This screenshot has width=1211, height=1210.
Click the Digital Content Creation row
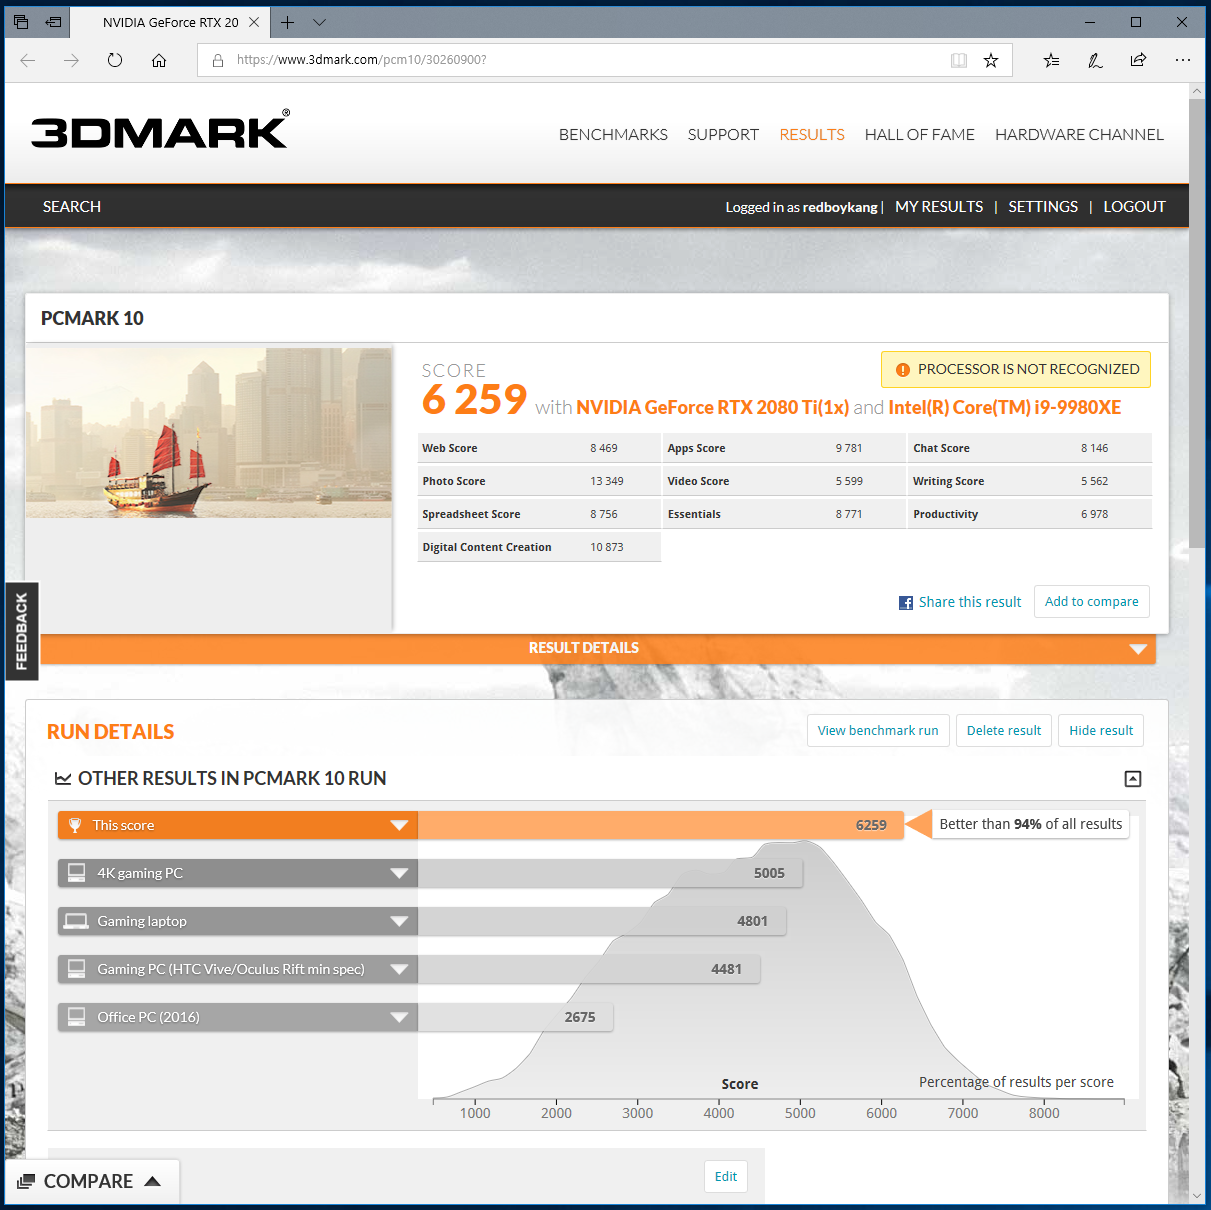tap(539, 547)
